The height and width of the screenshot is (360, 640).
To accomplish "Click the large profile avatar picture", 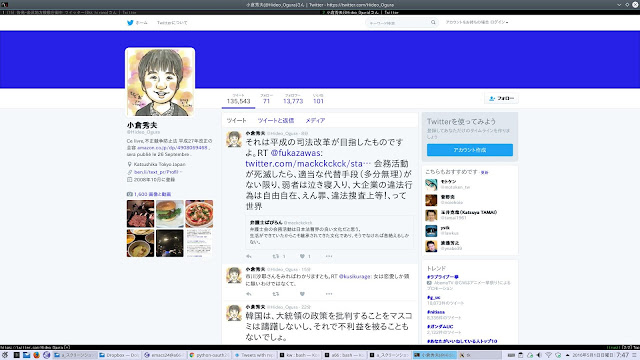I will 160,82.
